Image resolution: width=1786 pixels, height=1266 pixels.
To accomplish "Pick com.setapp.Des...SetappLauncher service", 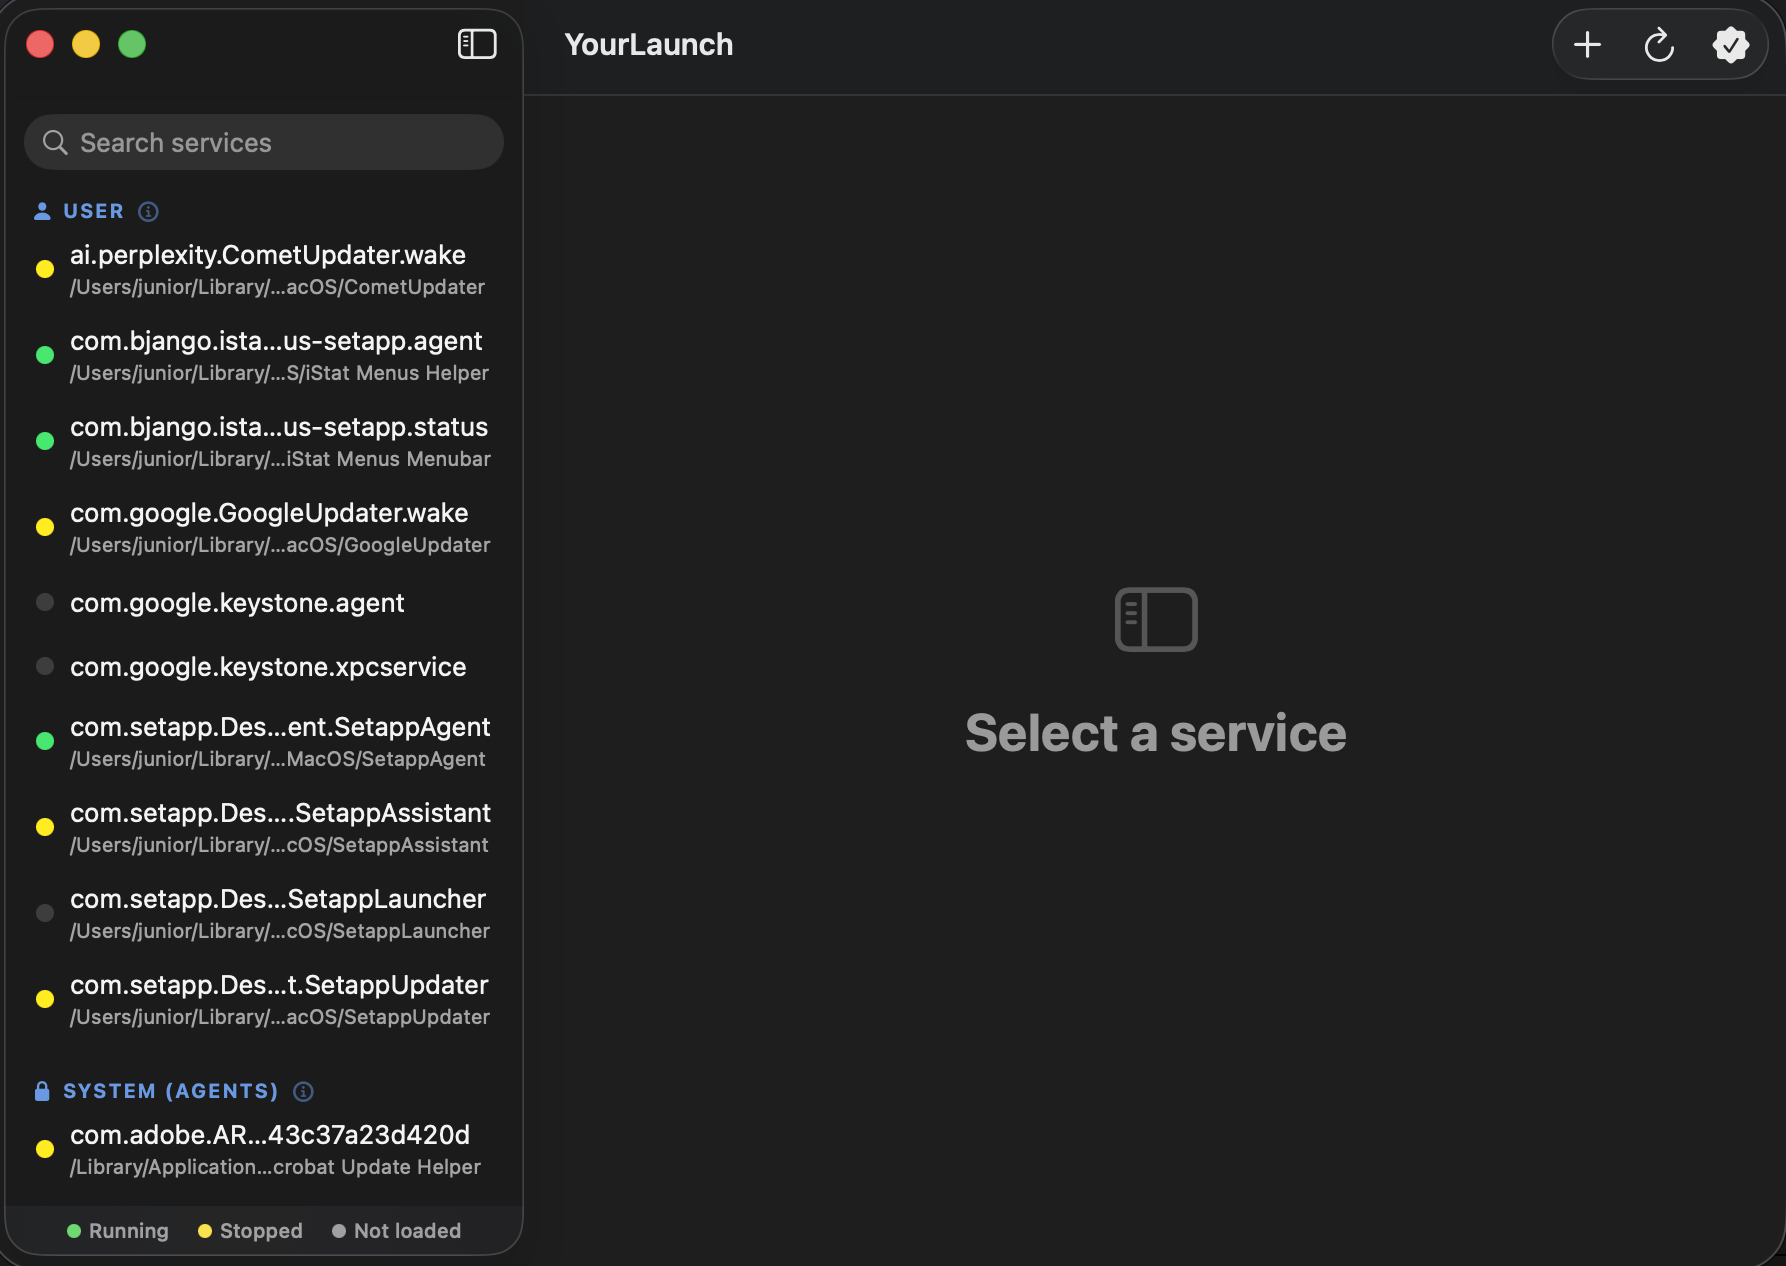I will tap(264, 914).
